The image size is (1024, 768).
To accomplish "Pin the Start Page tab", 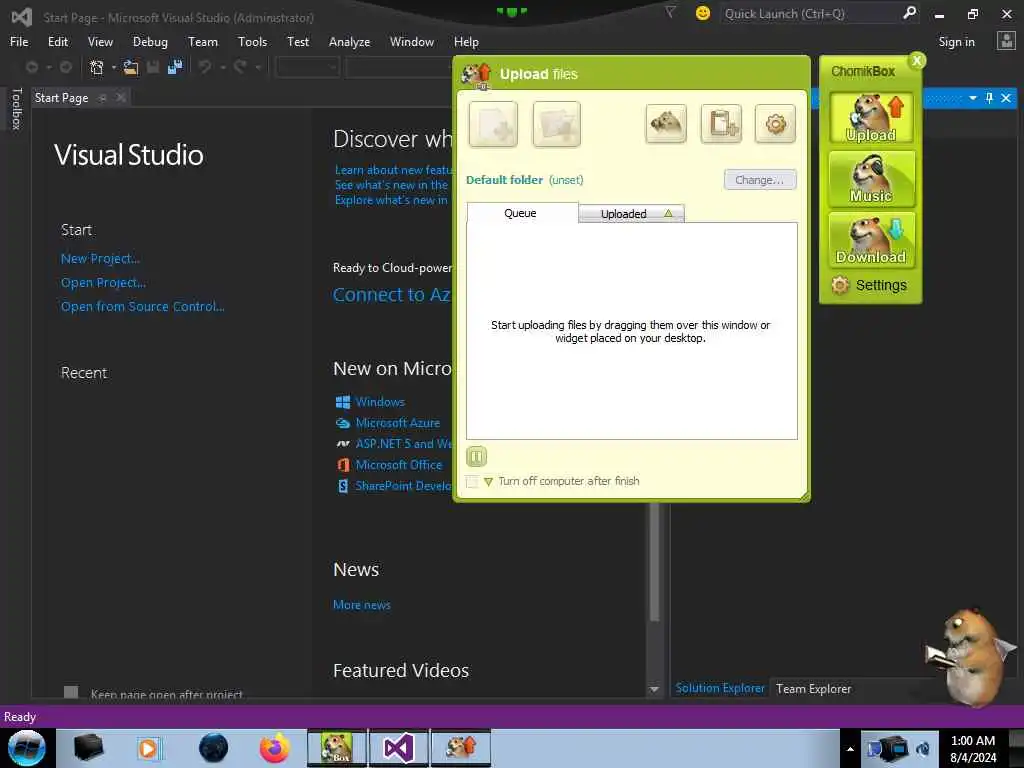I will 103,98.
